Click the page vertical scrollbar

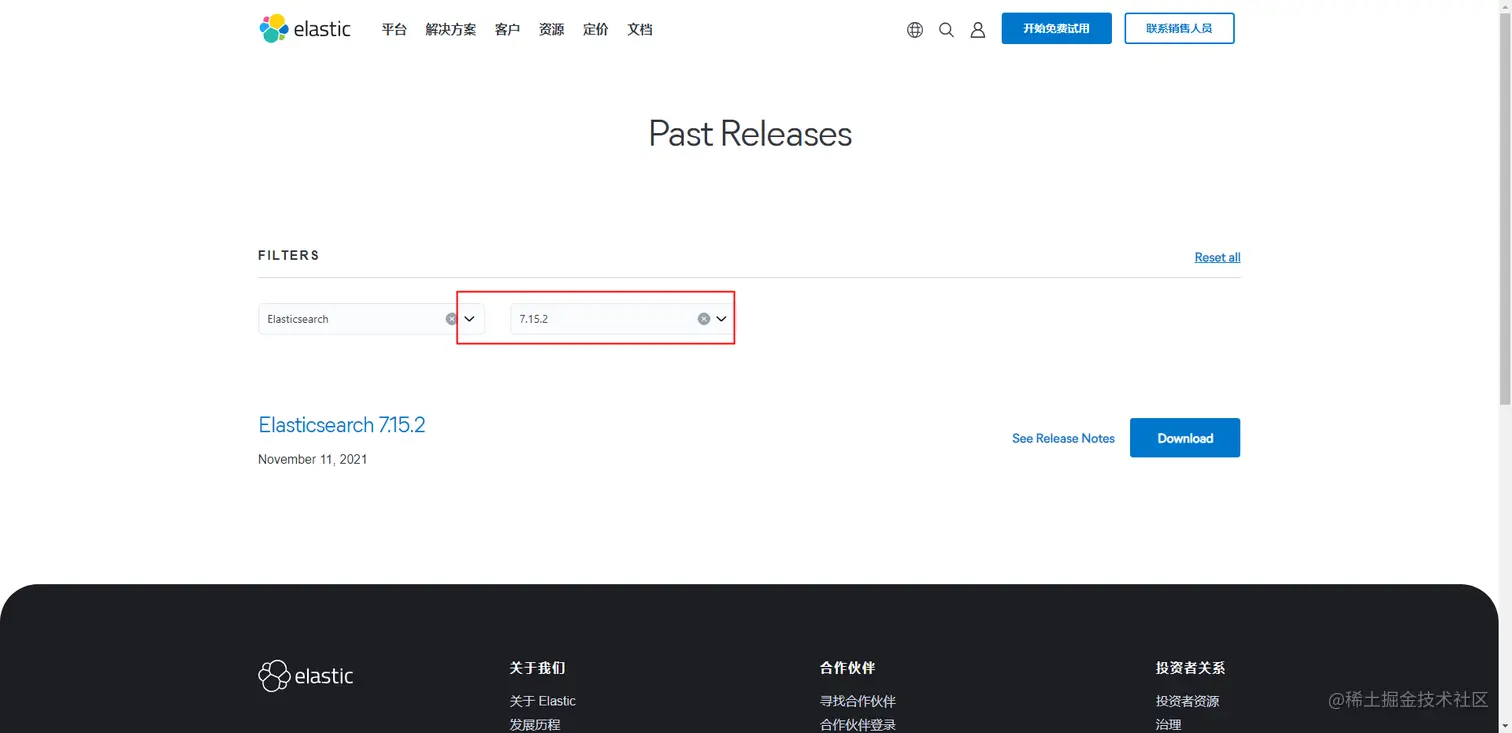(x=1505, y=208)
